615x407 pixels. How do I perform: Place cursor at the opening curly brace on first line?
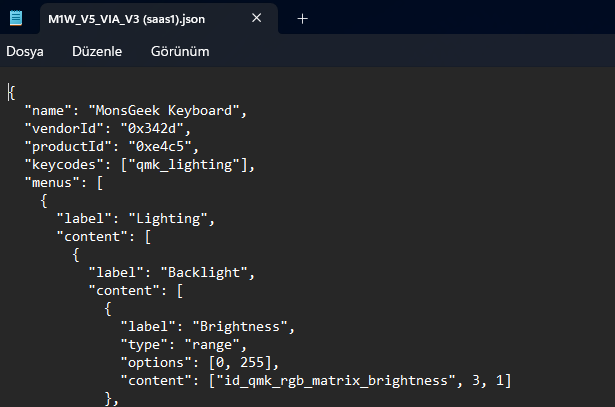tap(11, 91)
